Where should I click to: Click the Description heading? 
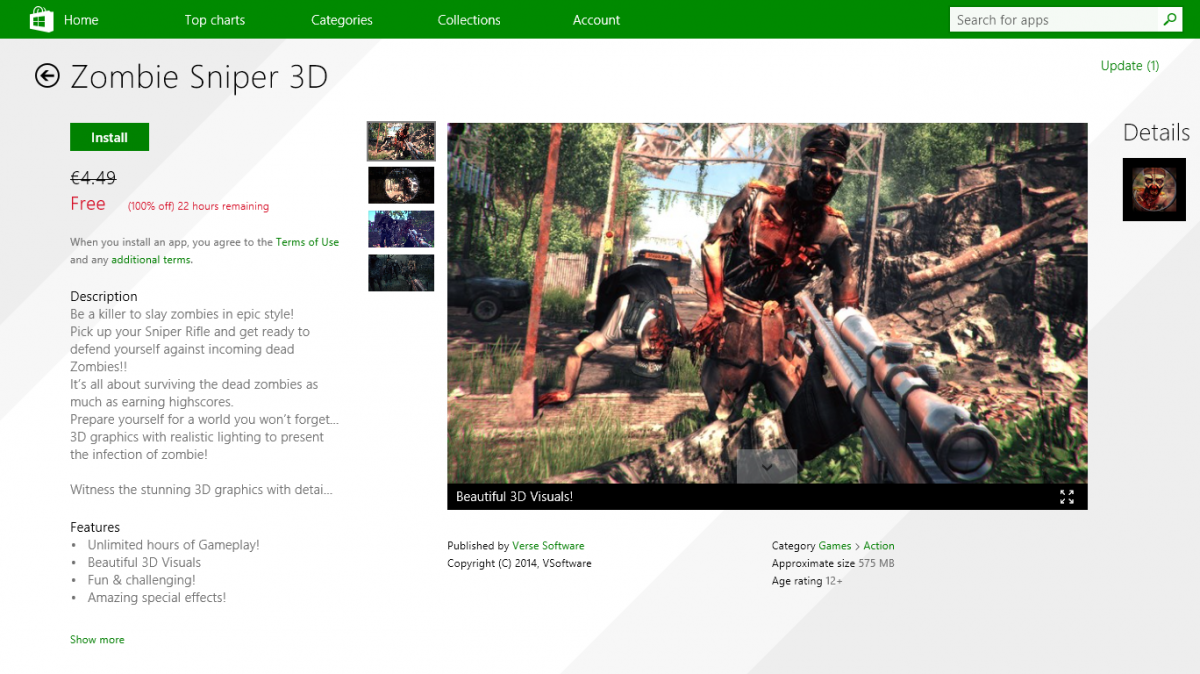(104, 296)
